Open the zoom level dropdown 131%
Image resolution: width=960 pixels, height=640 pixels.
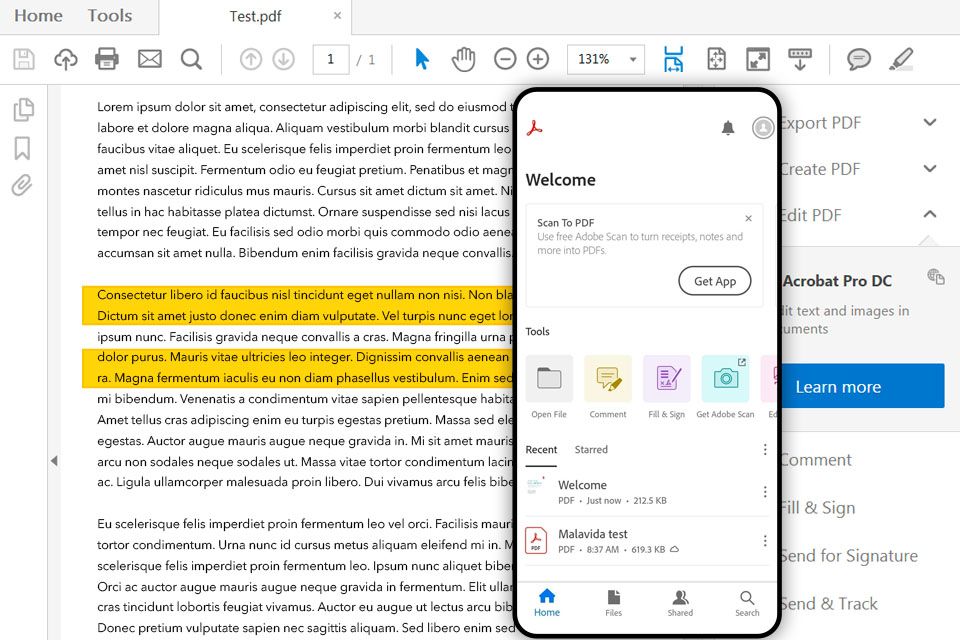click(606, 59)
